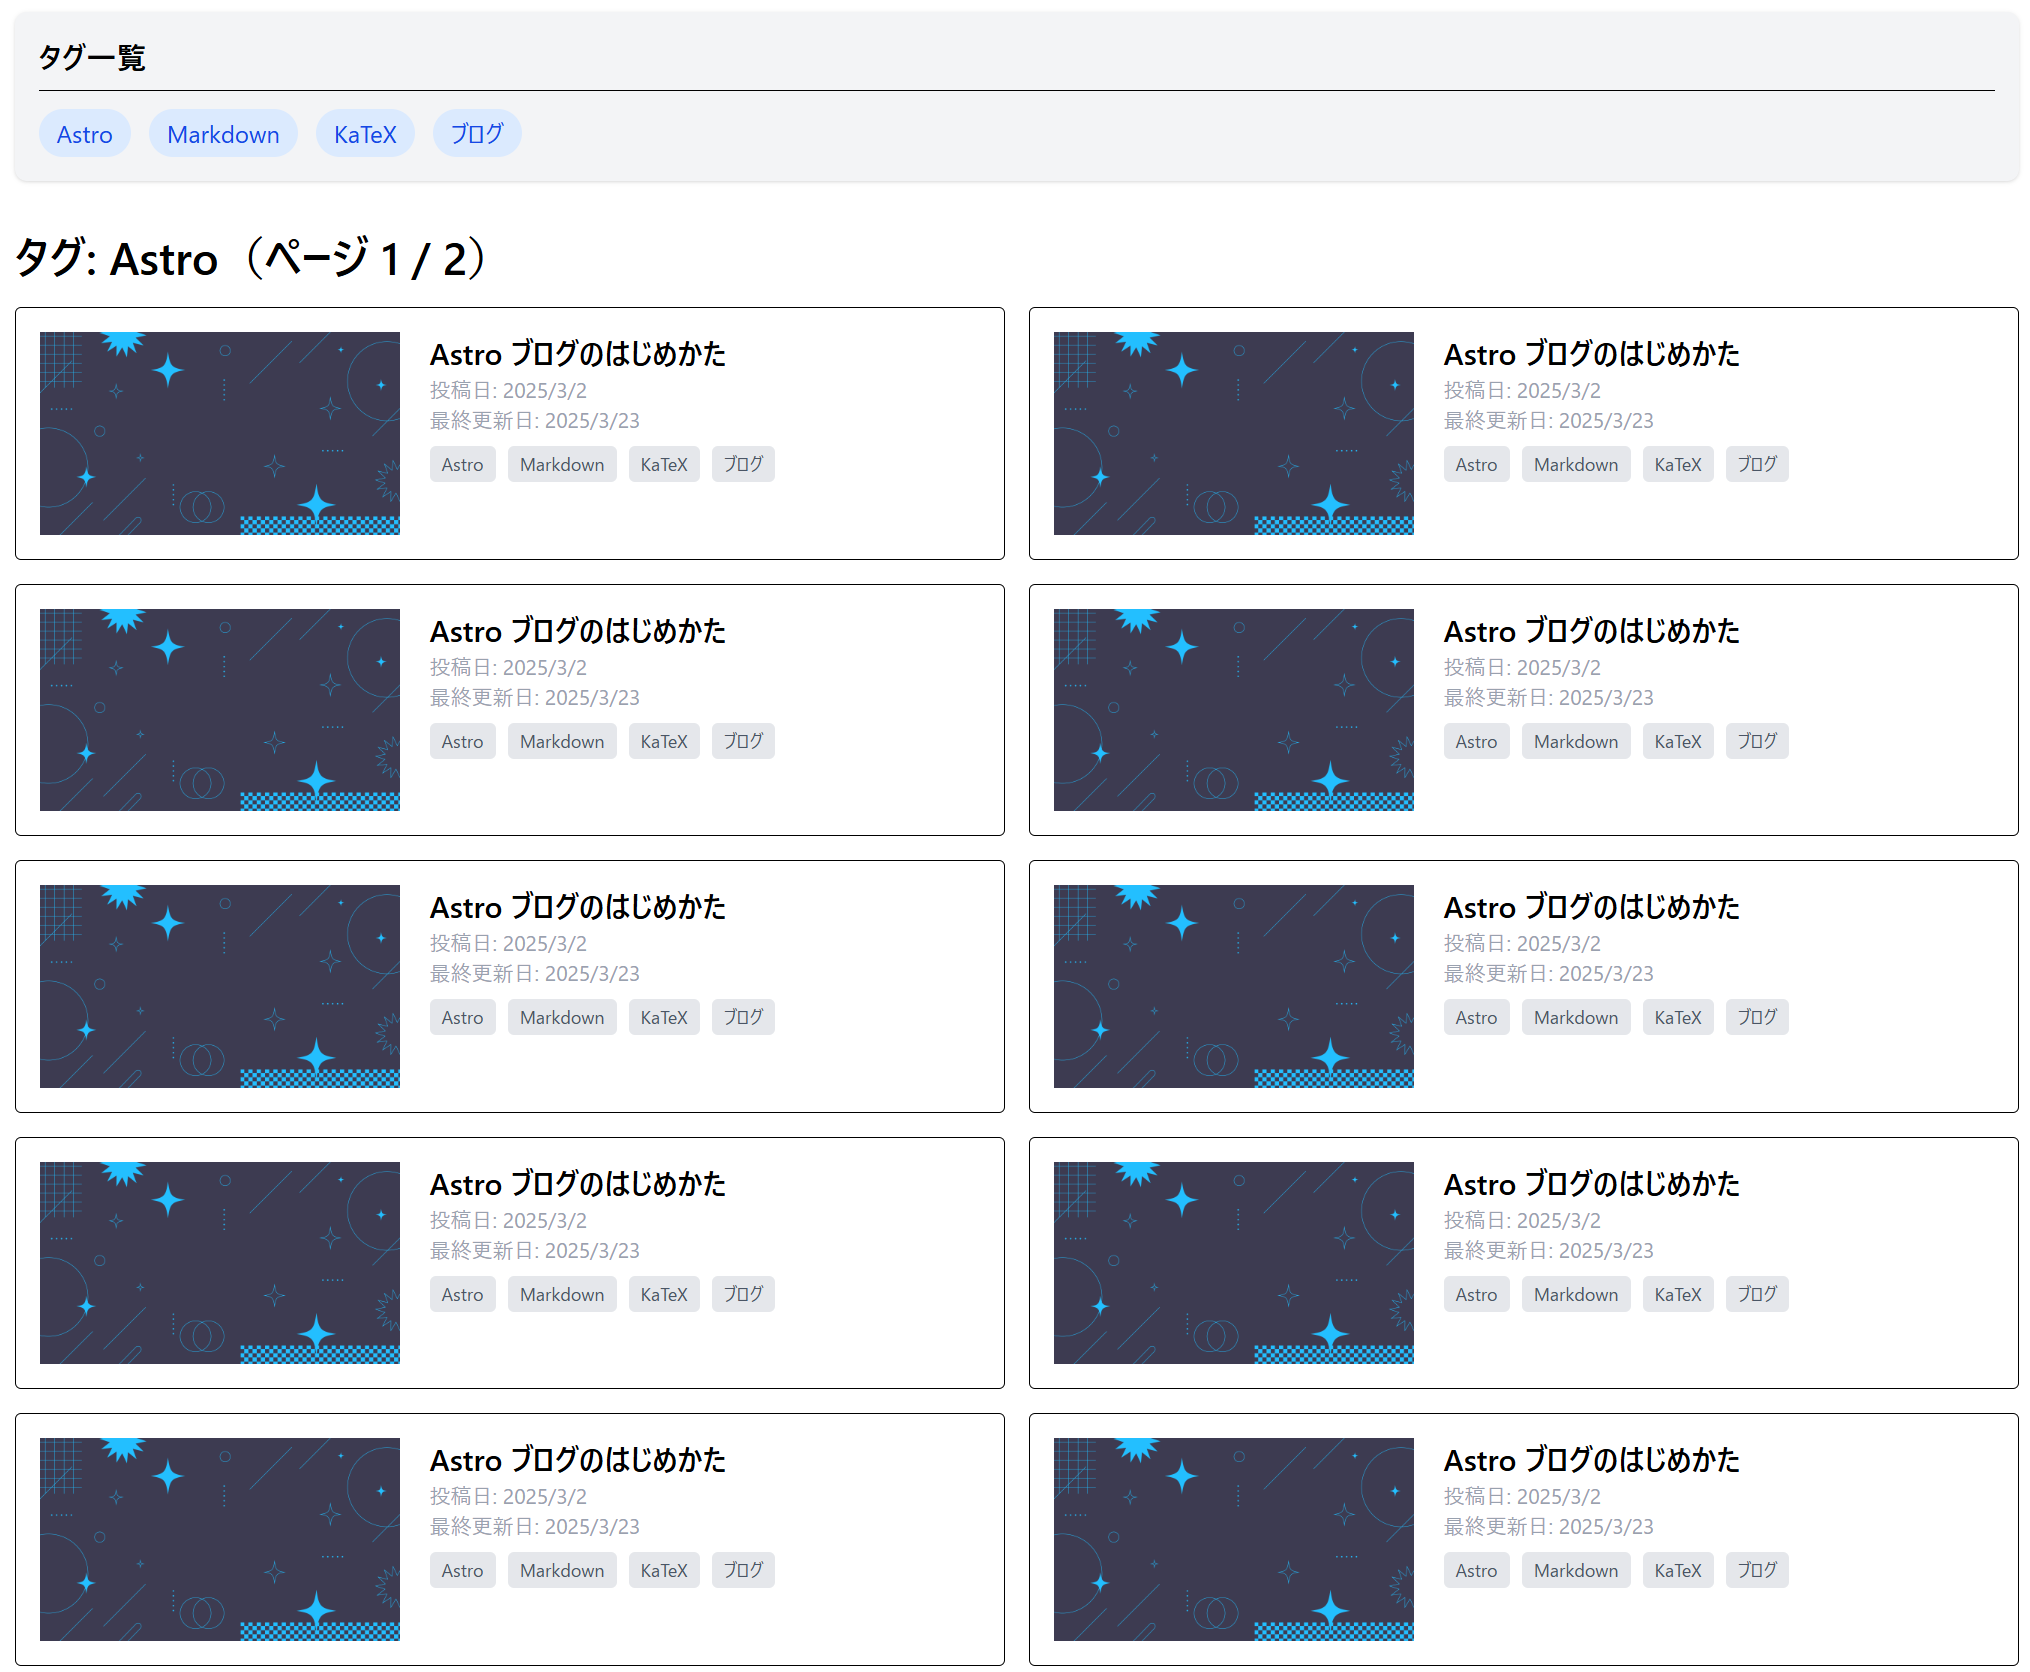Screen dimensions: 2030x1672
Task: Click title of bottom left post card
Action: click(577, 1461)
